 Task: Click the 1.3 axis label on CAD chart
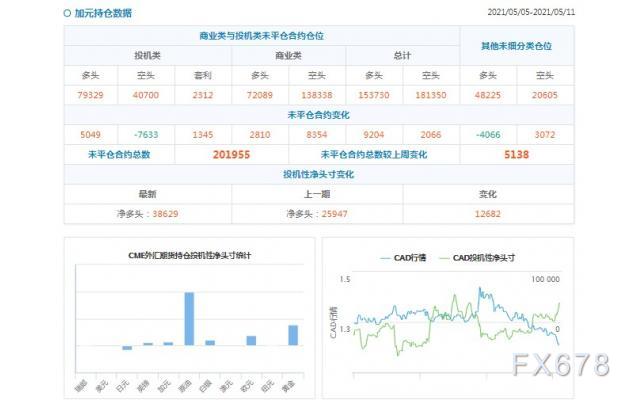pyautogui.click(x=345, y=329)
